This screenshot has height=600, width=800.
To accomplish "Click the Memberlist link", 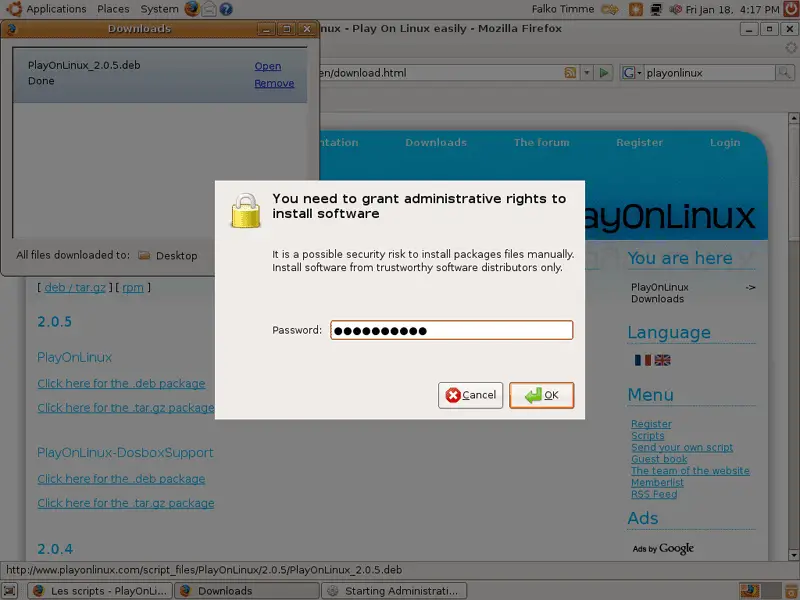I will [x=657, y=483].
